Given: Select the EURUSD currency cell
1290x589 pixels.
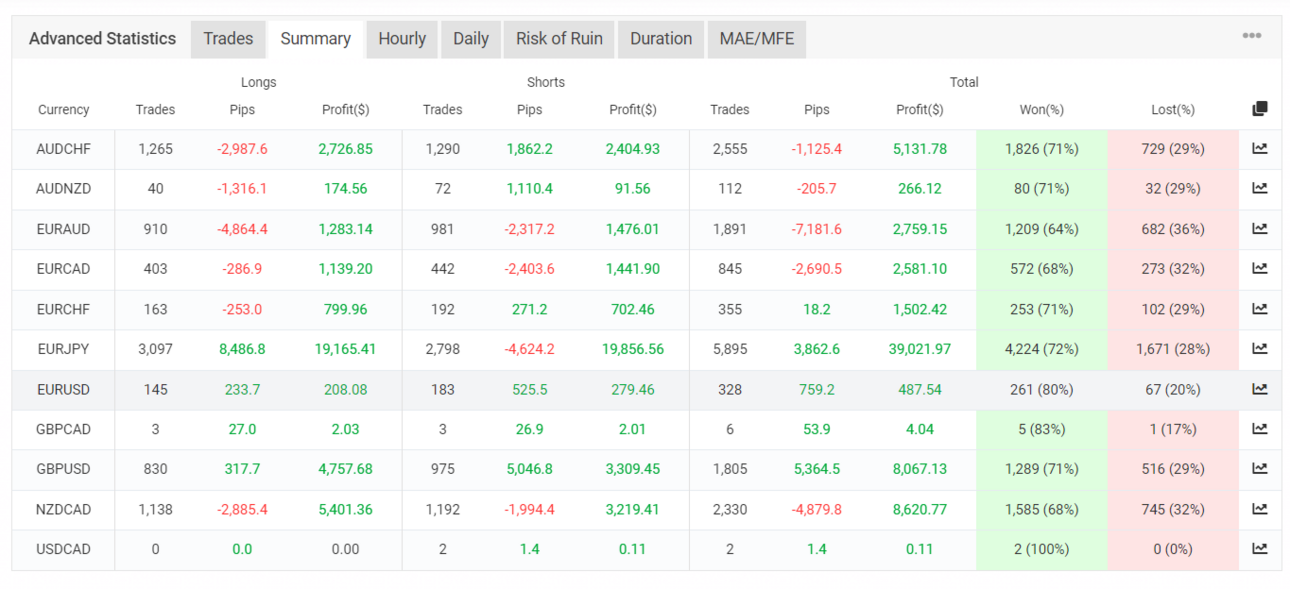Looking at the screenshot, I should [63, 389].
